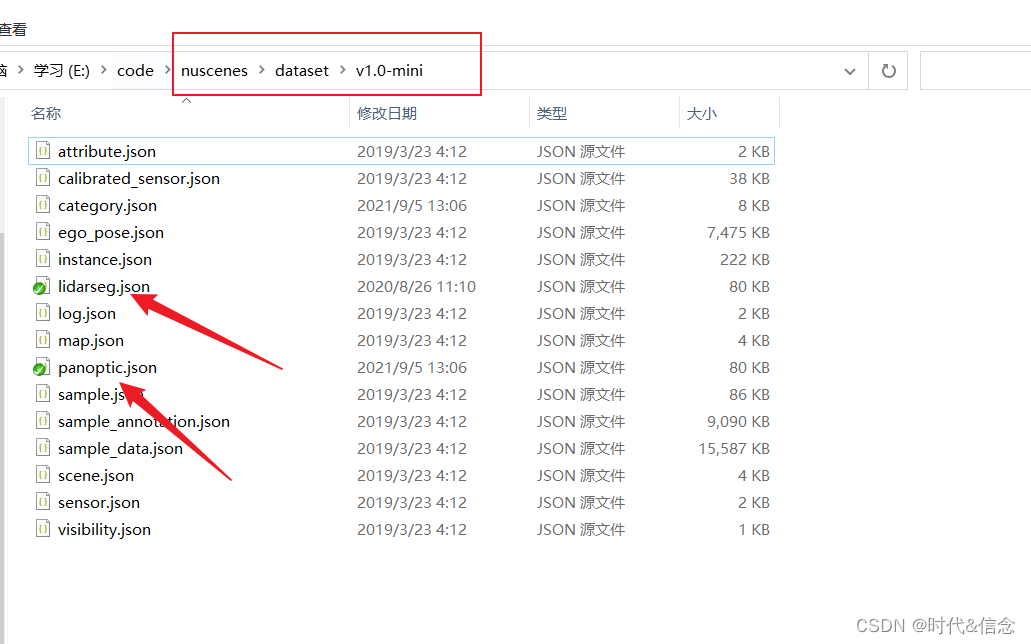Sort files by 名称 column header
This screenshot has width=1031, height=644.
46,113
